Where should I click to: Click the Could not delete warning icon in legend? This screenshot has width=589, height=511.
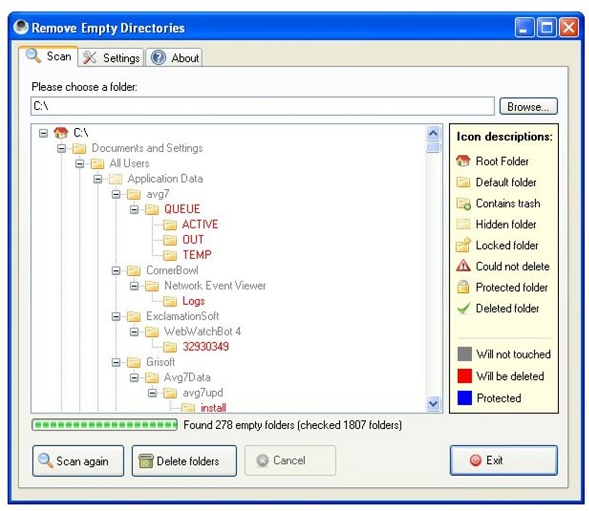463,266
